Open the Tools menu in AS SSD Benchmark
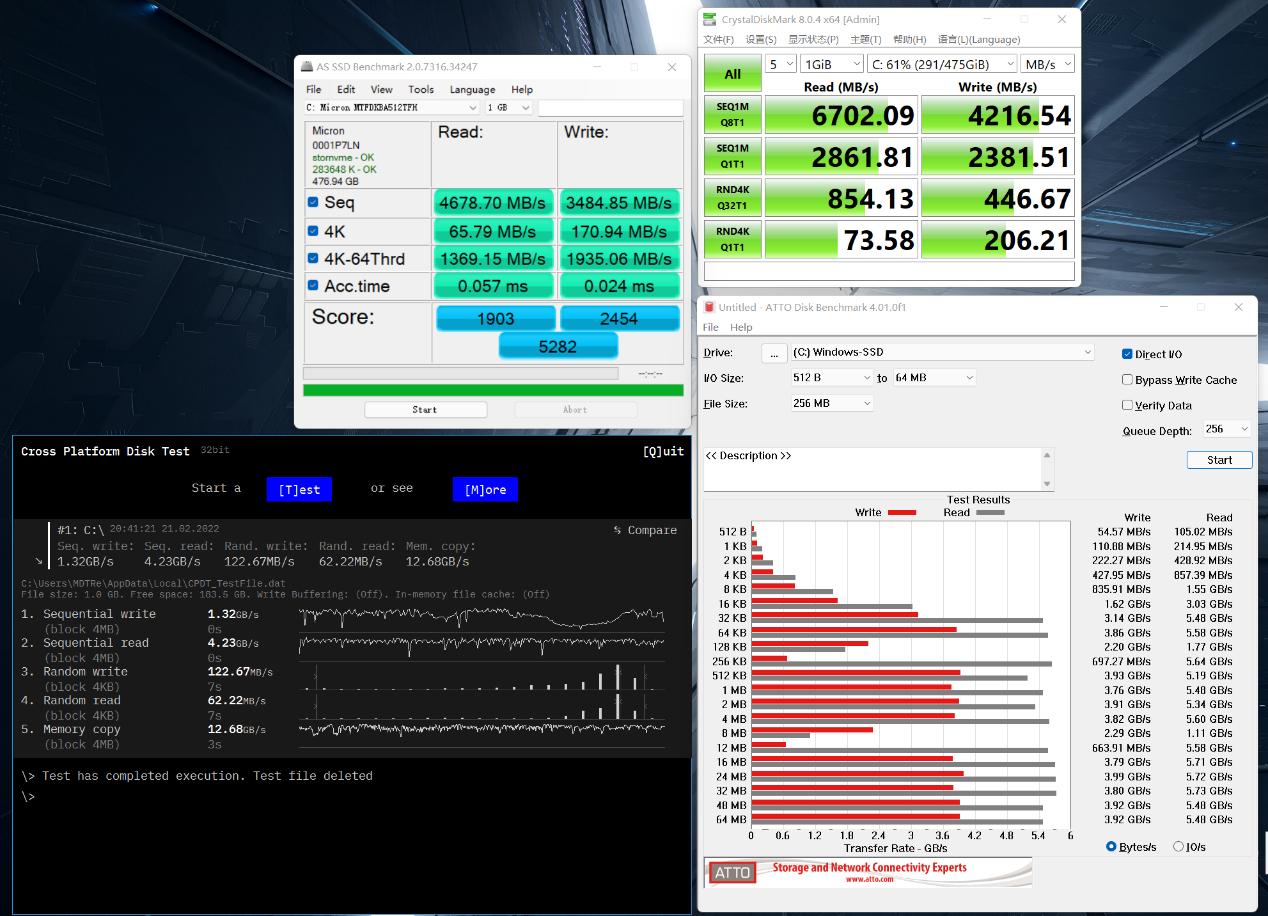1268x916 pixels. (421, 89)
